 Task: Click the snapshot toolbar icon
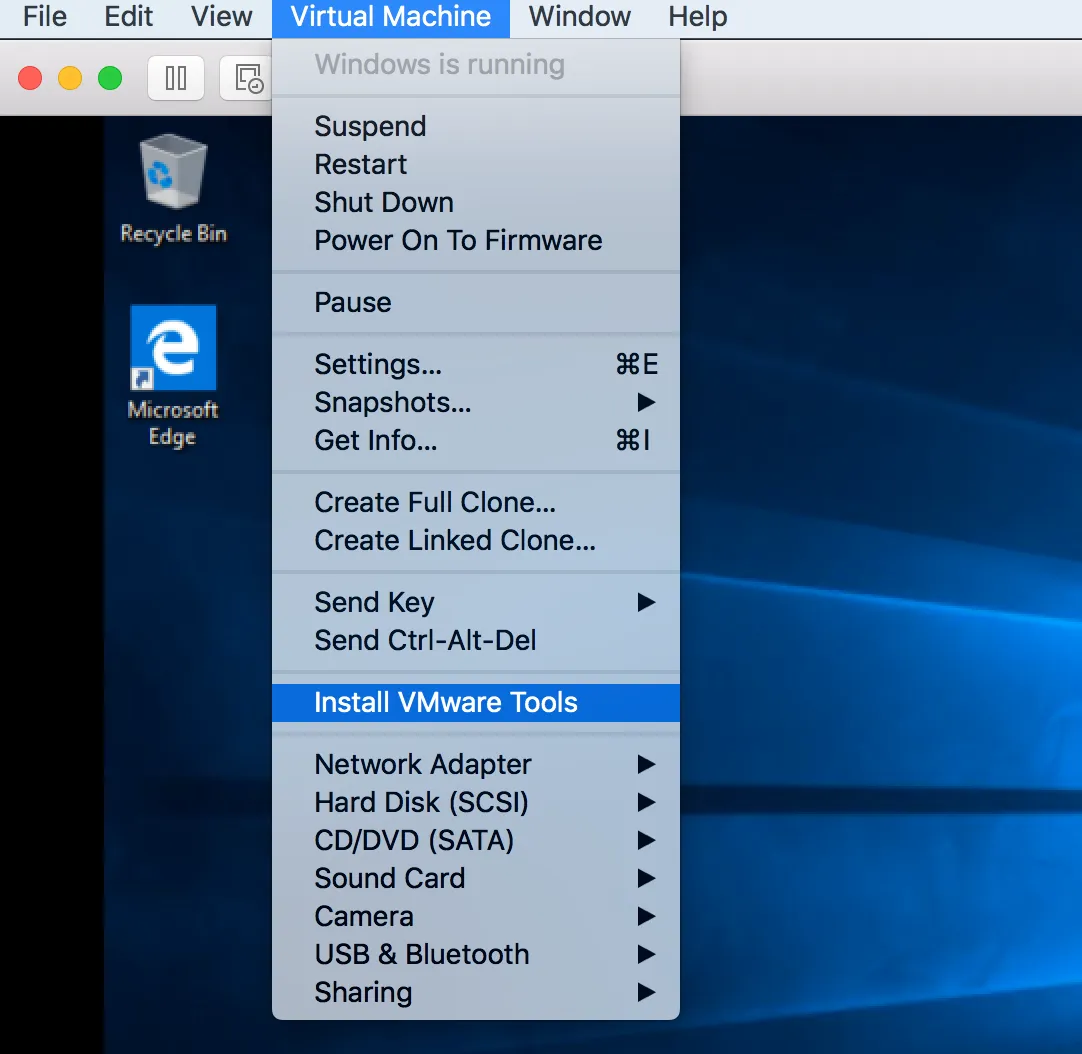point(246,78)
